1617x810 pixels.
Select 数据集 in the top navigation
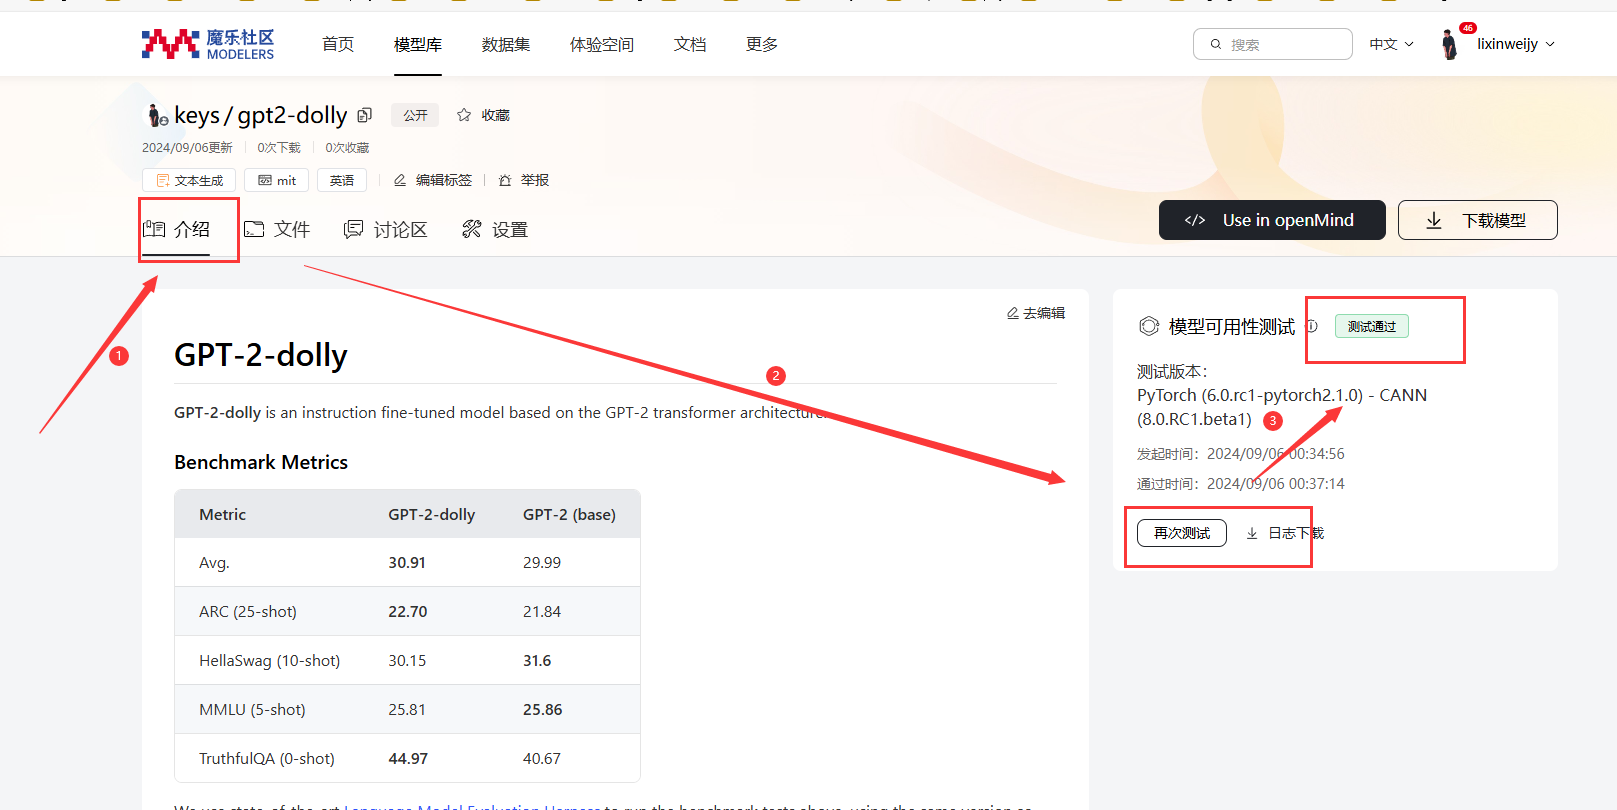pos(506,44)
